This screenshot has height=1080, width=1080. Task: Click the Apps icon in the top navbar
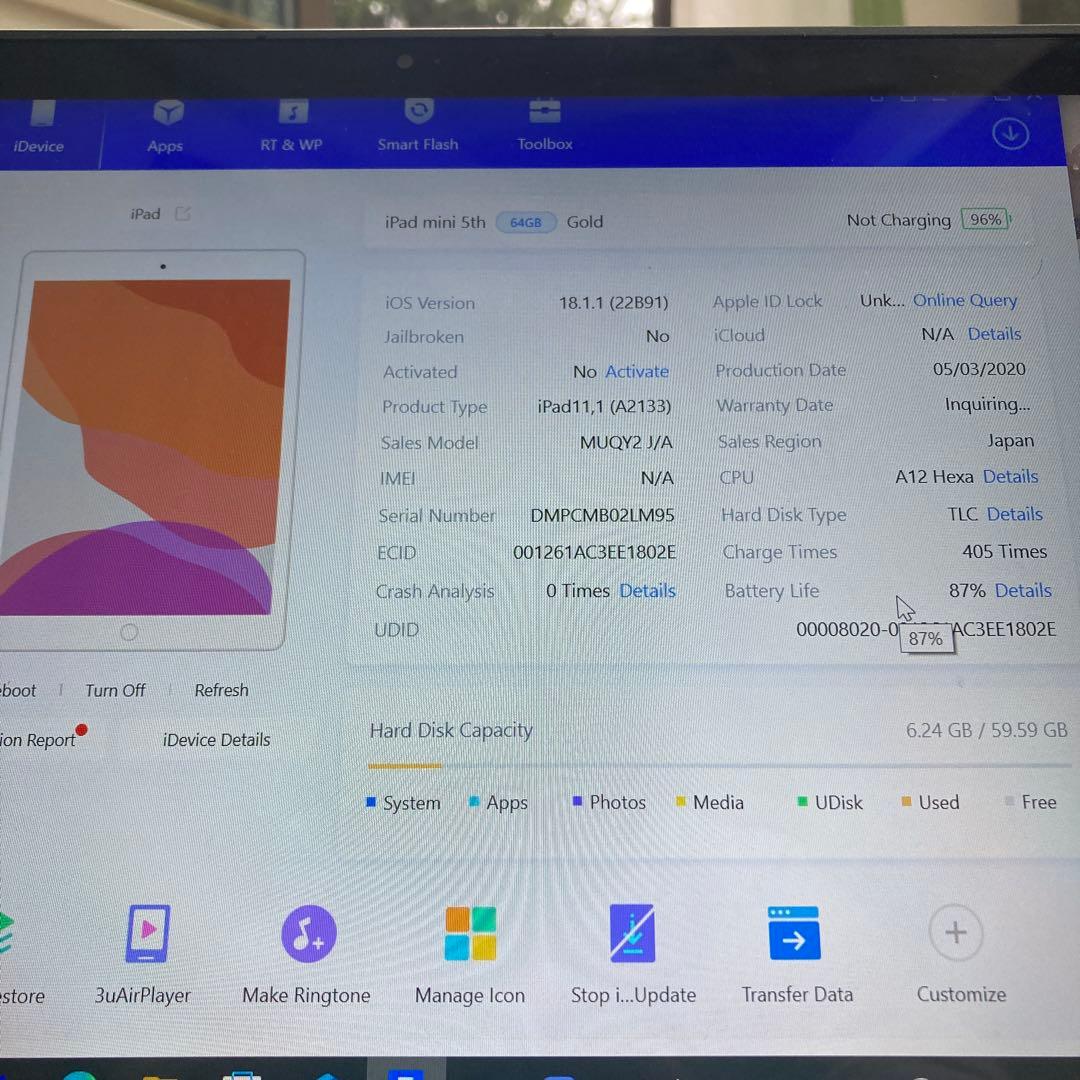165,125
